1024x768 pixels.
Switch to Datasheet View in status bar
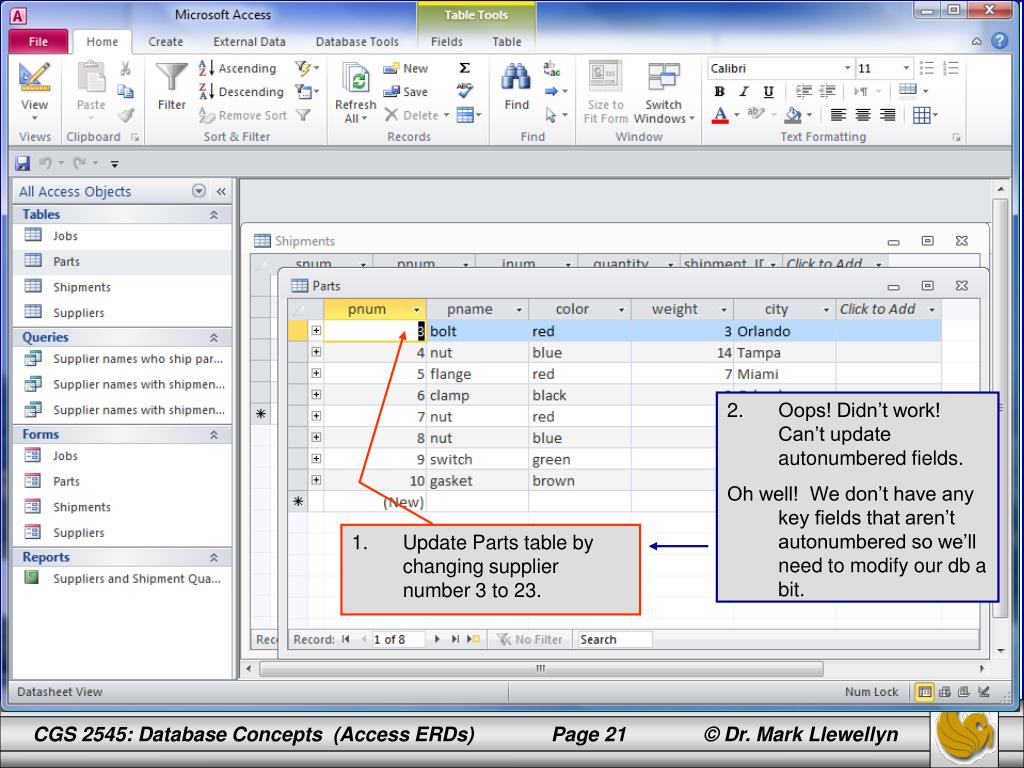924,692
